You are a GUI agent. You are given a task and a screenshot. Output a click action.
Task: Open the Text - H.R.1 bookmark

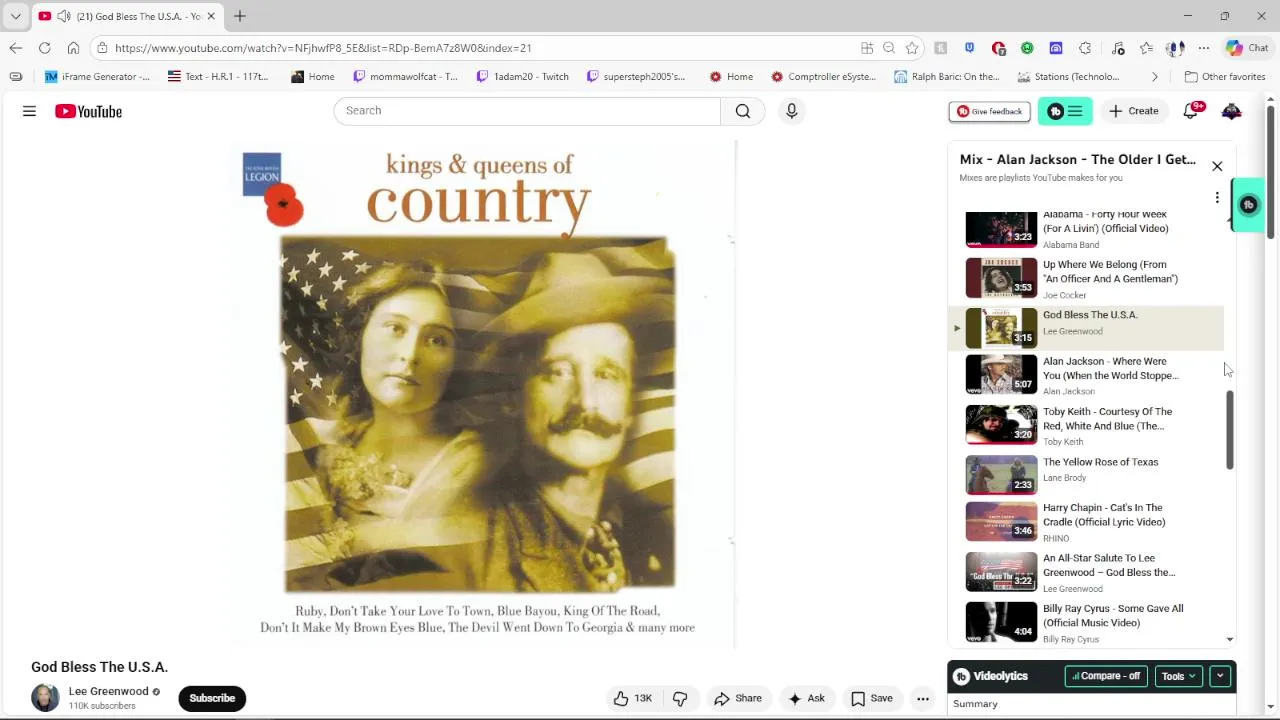[x=218, y=77]
